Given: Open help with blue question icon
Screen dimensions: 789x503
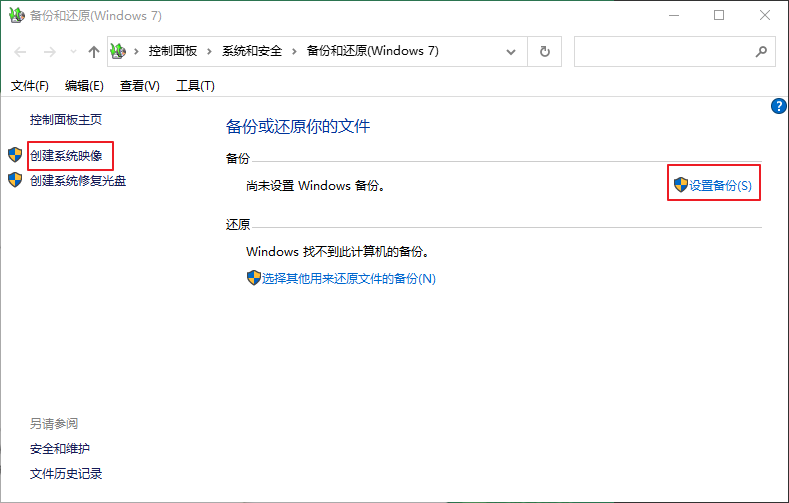Looking at the screenshot, I should coord(778,106).
